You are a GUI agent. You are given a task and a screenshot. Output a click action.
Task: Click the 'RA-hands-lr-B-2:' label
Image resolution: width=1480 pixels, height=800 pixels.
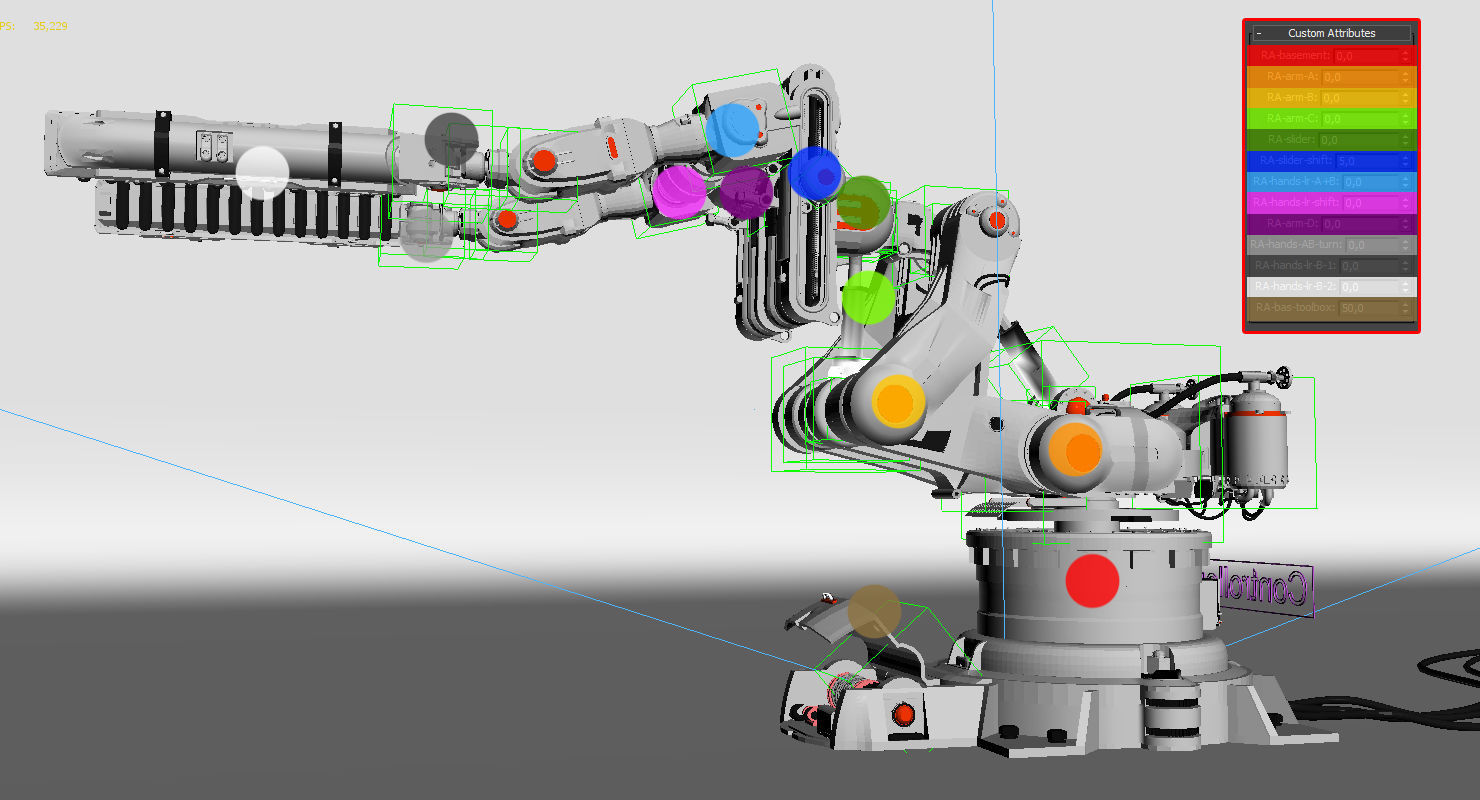(x=1296, y=287)
